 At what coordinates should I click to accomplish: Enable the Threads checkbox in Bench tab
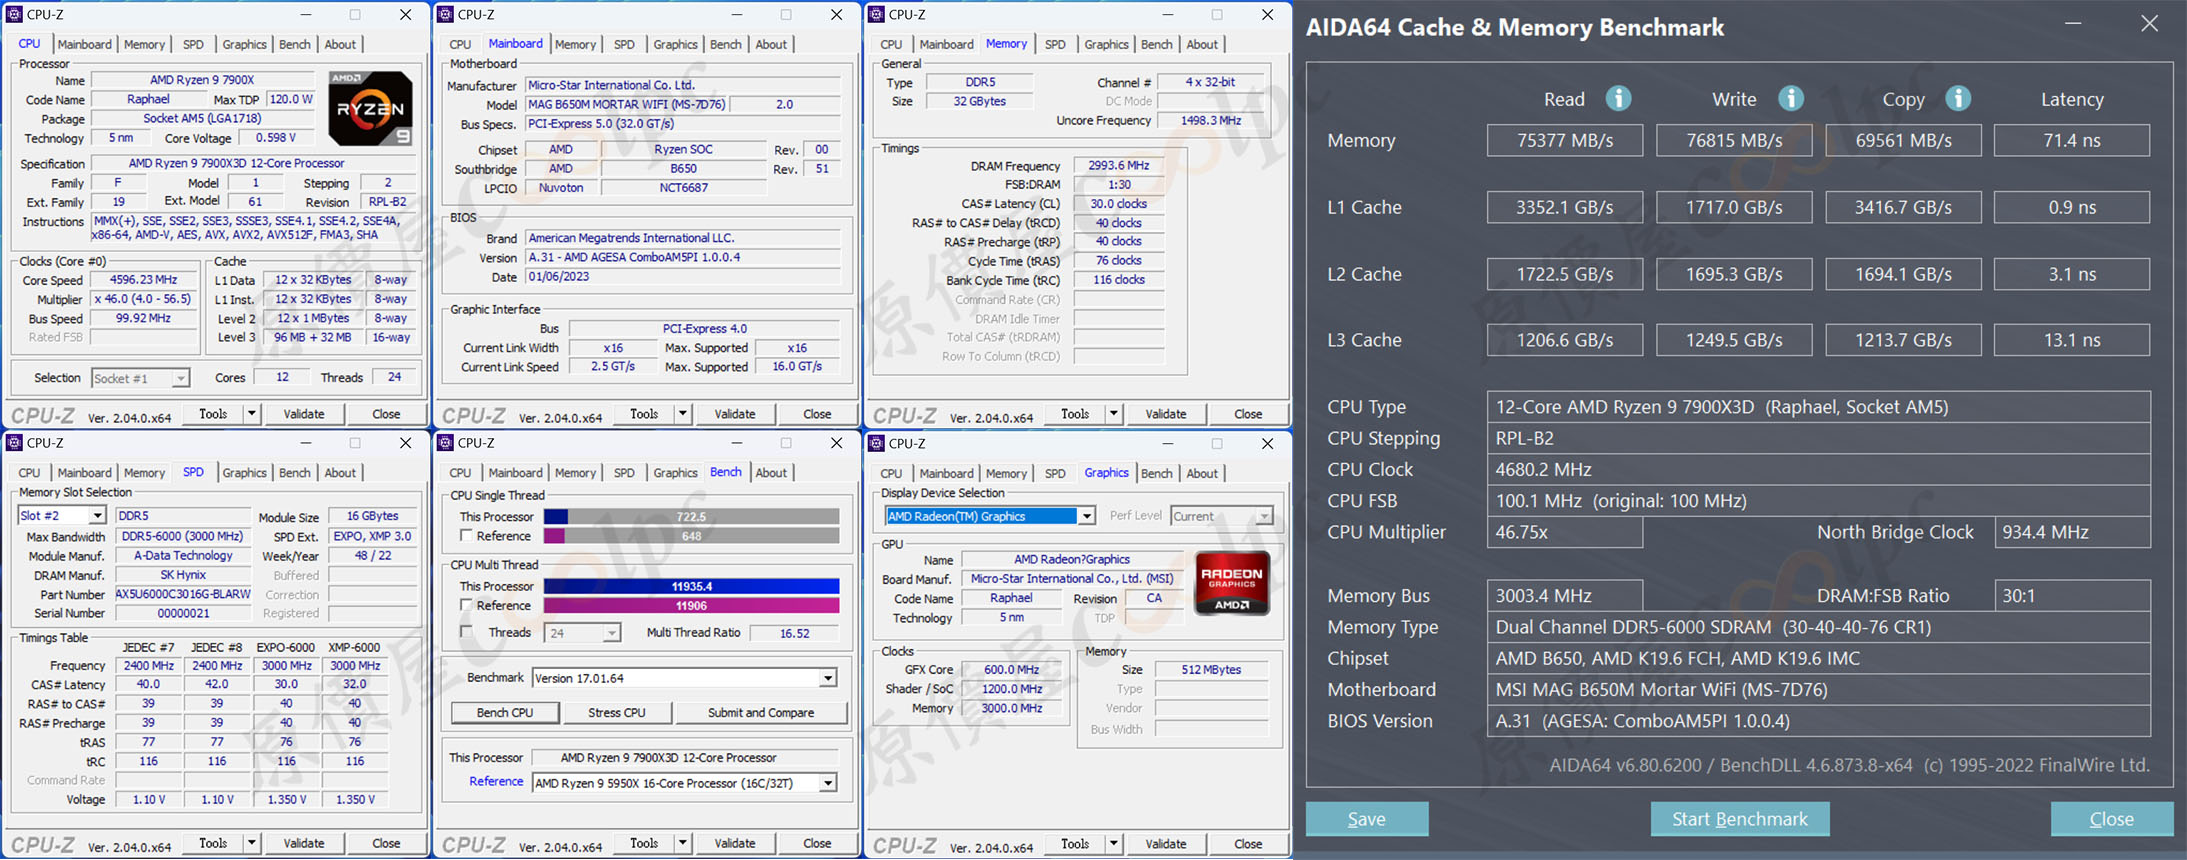click(466, 632)
